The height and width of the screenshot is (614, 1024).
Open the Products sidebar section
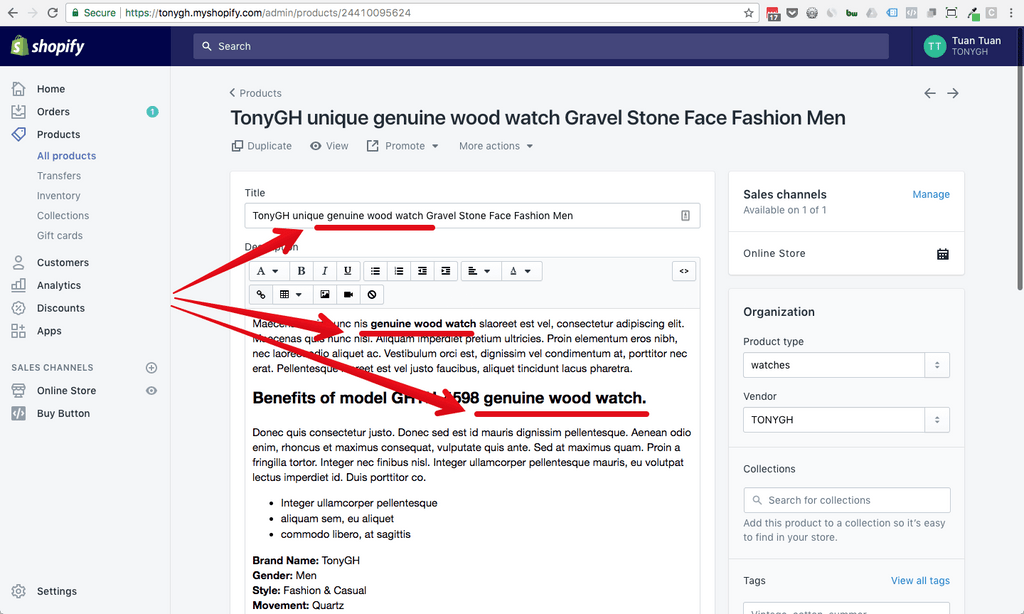point(58,135)
